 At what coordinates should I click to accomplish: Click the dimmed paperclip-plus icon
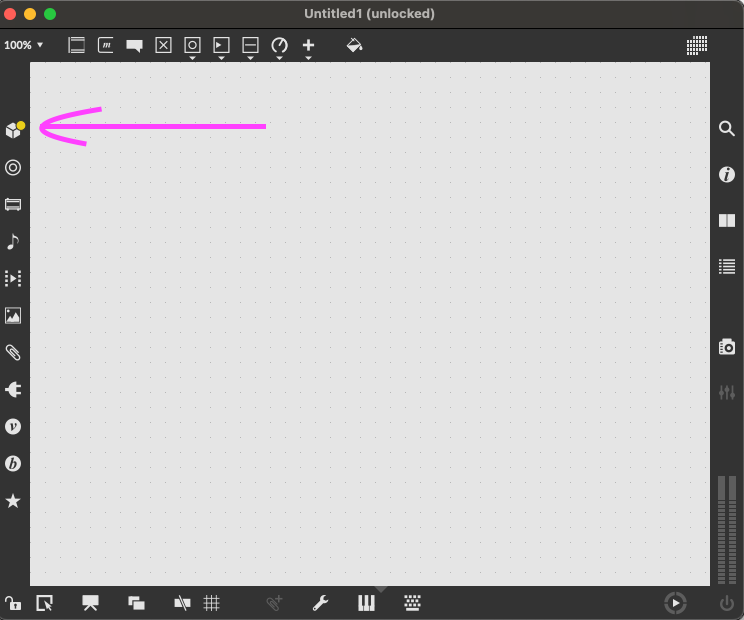coord(274,603)
